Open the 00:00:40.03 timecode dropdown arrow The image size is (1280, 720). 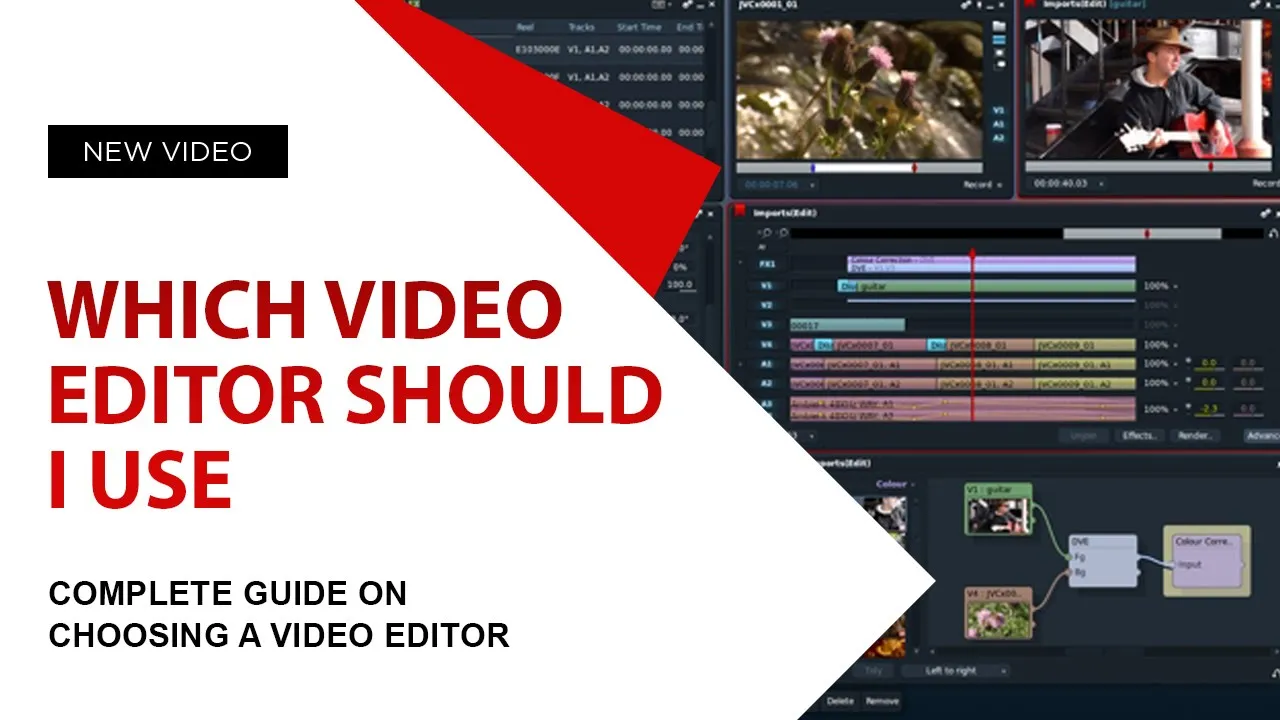click(1100, 183)
